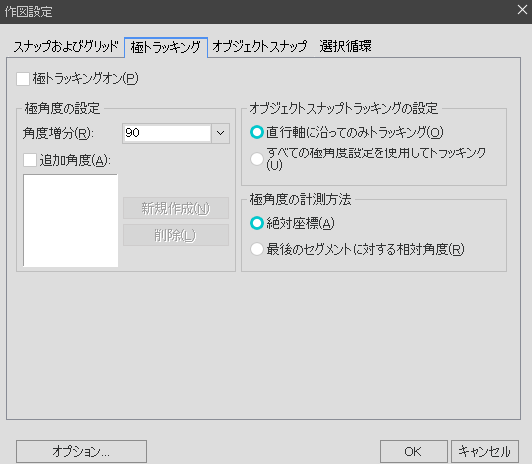Click the キャンセル button
The image size is (532, 464).
tap(485, 451)
